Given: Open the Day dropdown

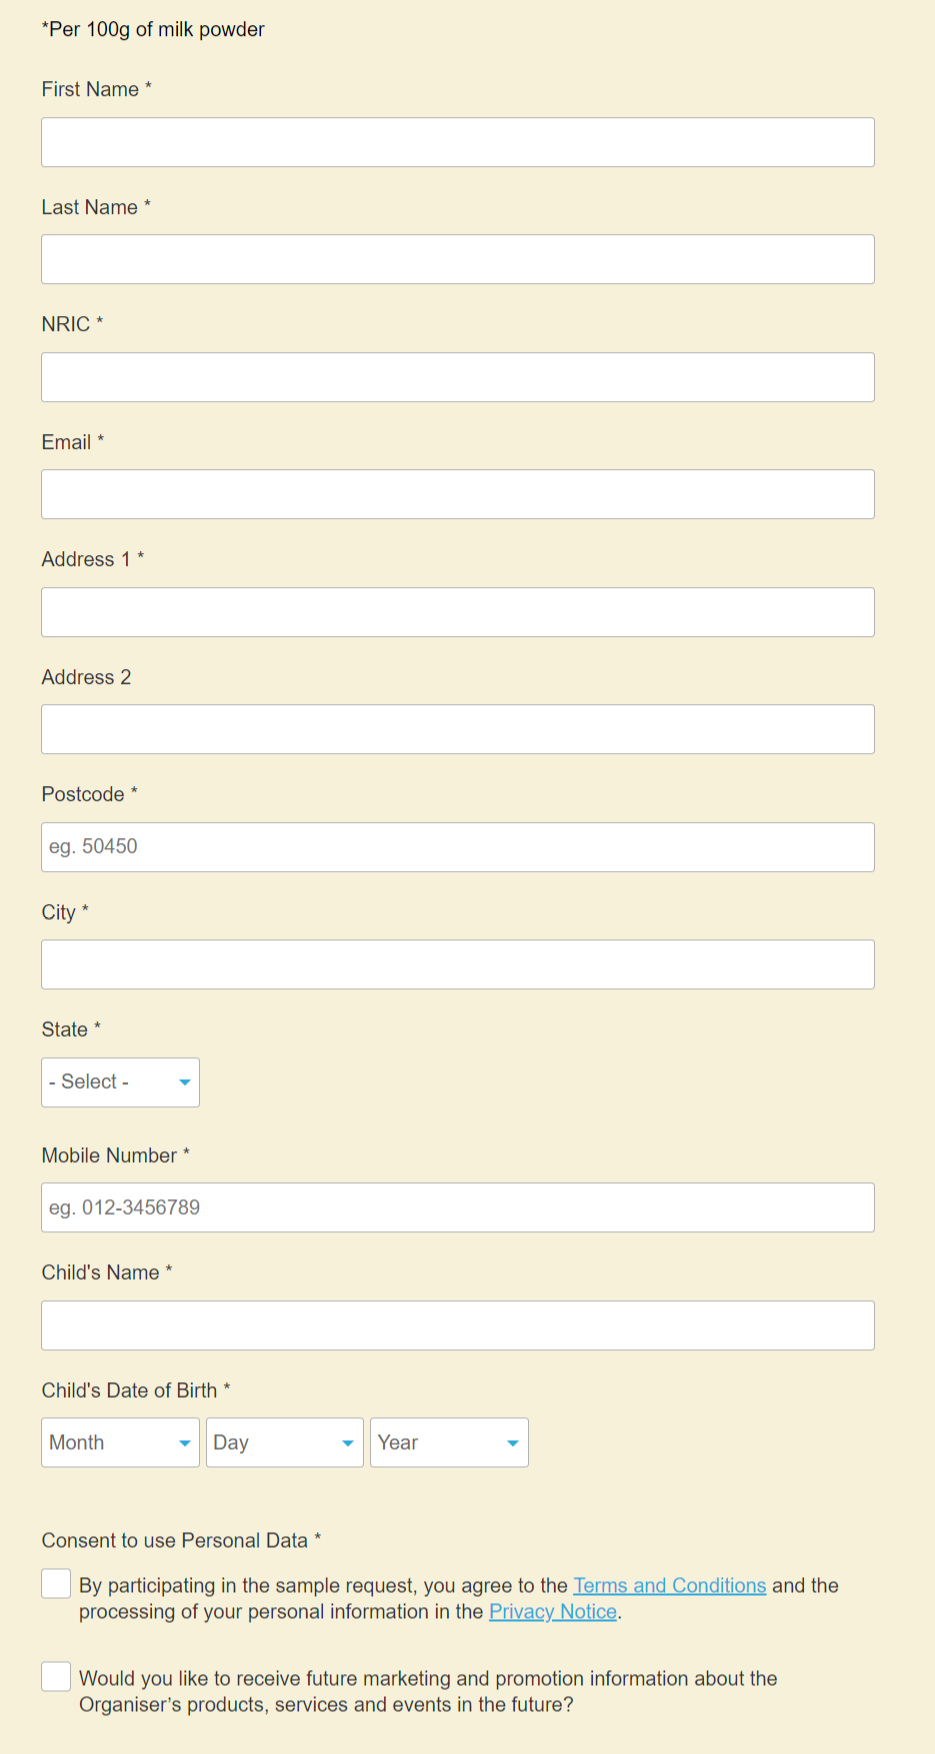Looking at the screenshot, I should pyautogui.click(x=284, y=1442).
